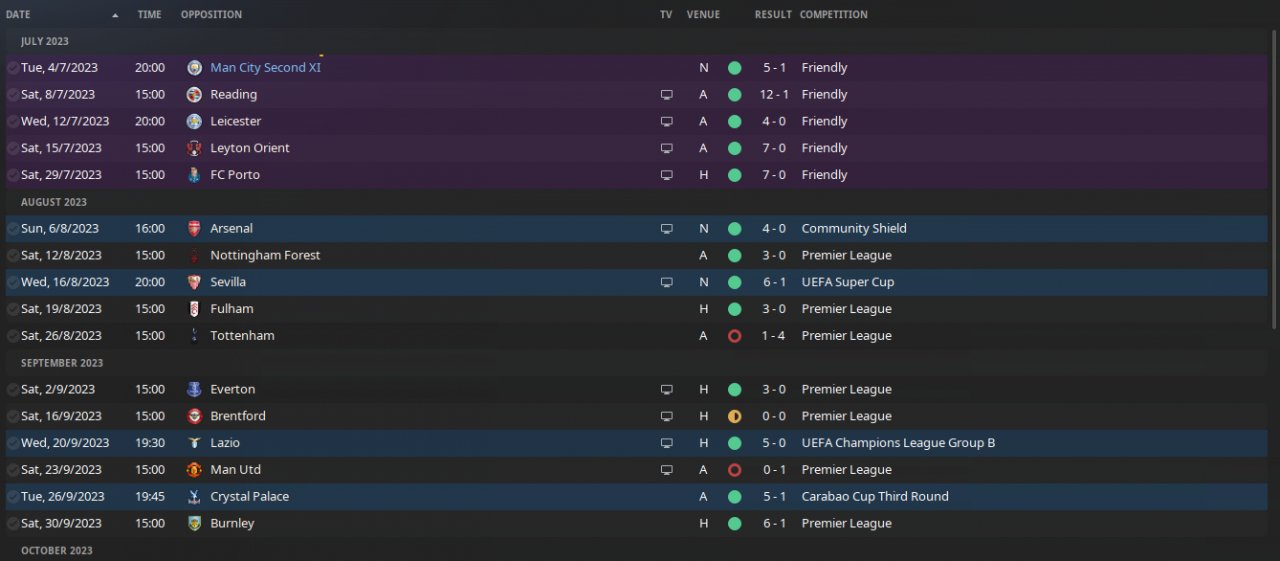Image resolution: width=1280 pixels, height=561 pixels.
Task: Click the TV icon on Reading fixture
Action: point(667,95)
